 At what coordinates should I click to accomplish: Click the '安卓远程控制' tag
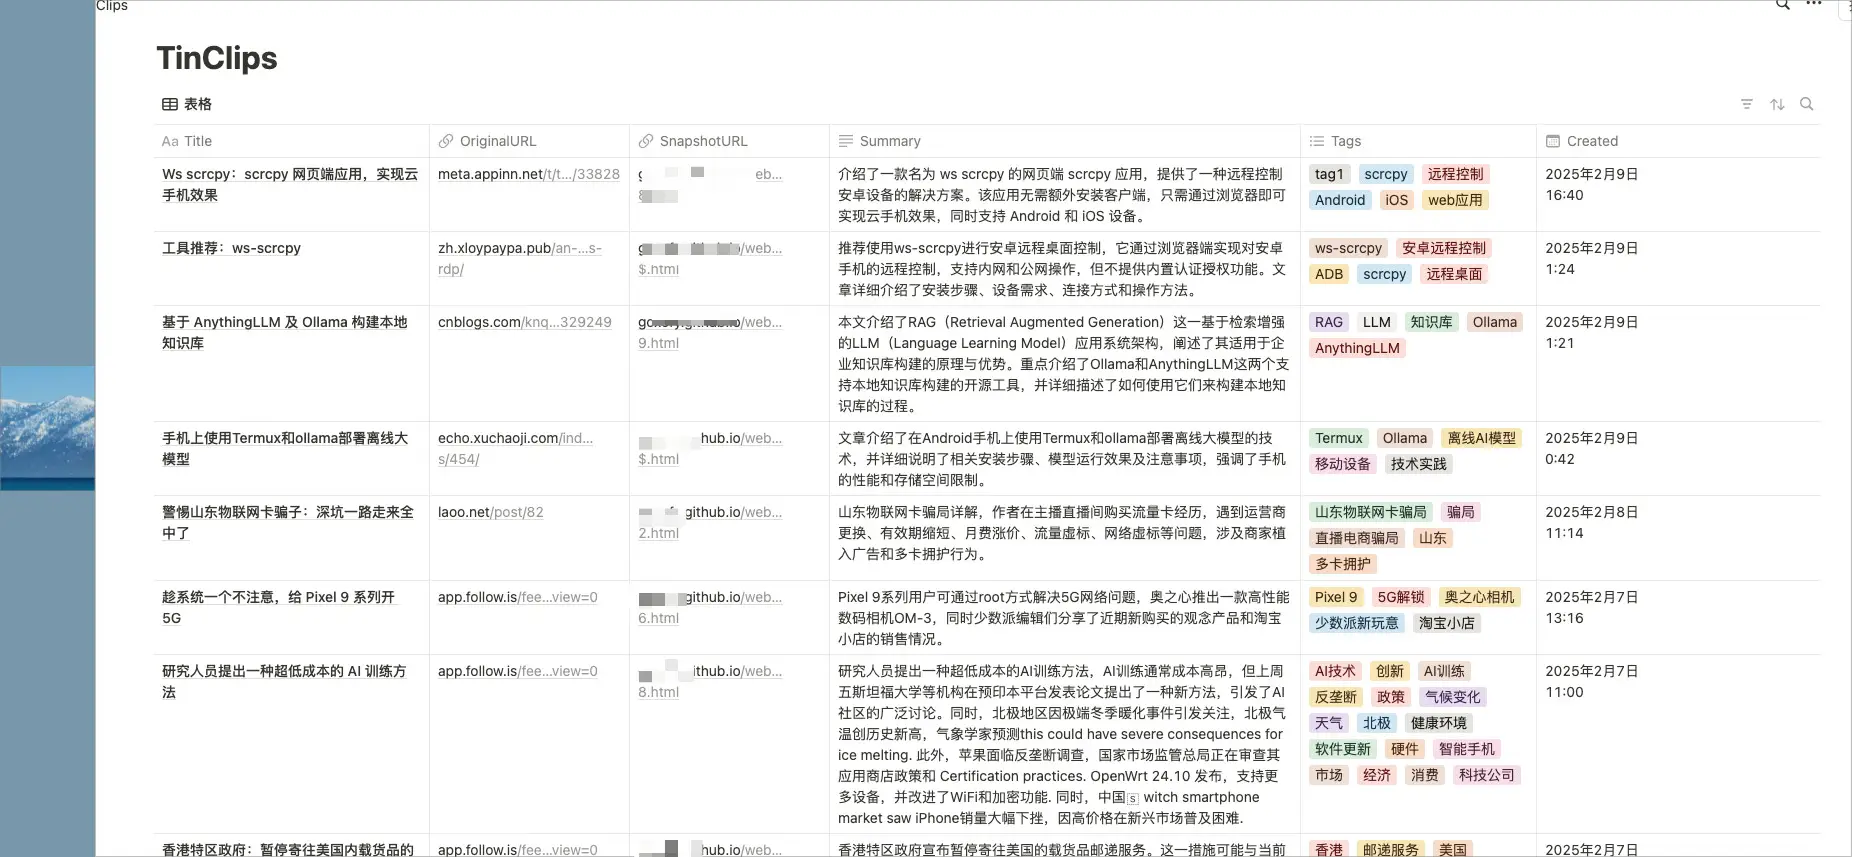click(x=1443, y=248)
